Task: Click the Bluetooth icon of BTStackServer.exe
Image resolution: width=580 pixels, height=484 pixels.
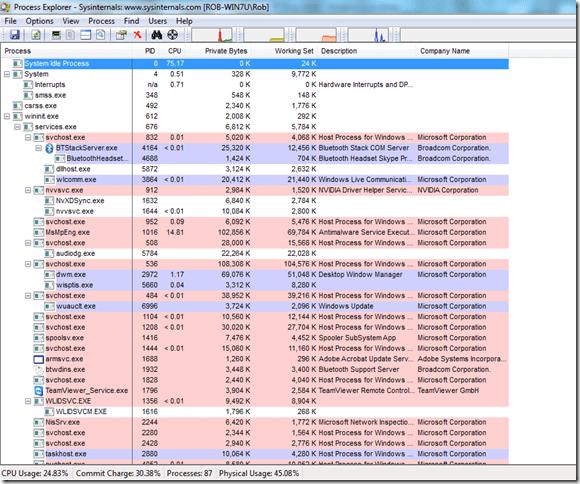Action: pyautogui.click(x=49, y=148)
